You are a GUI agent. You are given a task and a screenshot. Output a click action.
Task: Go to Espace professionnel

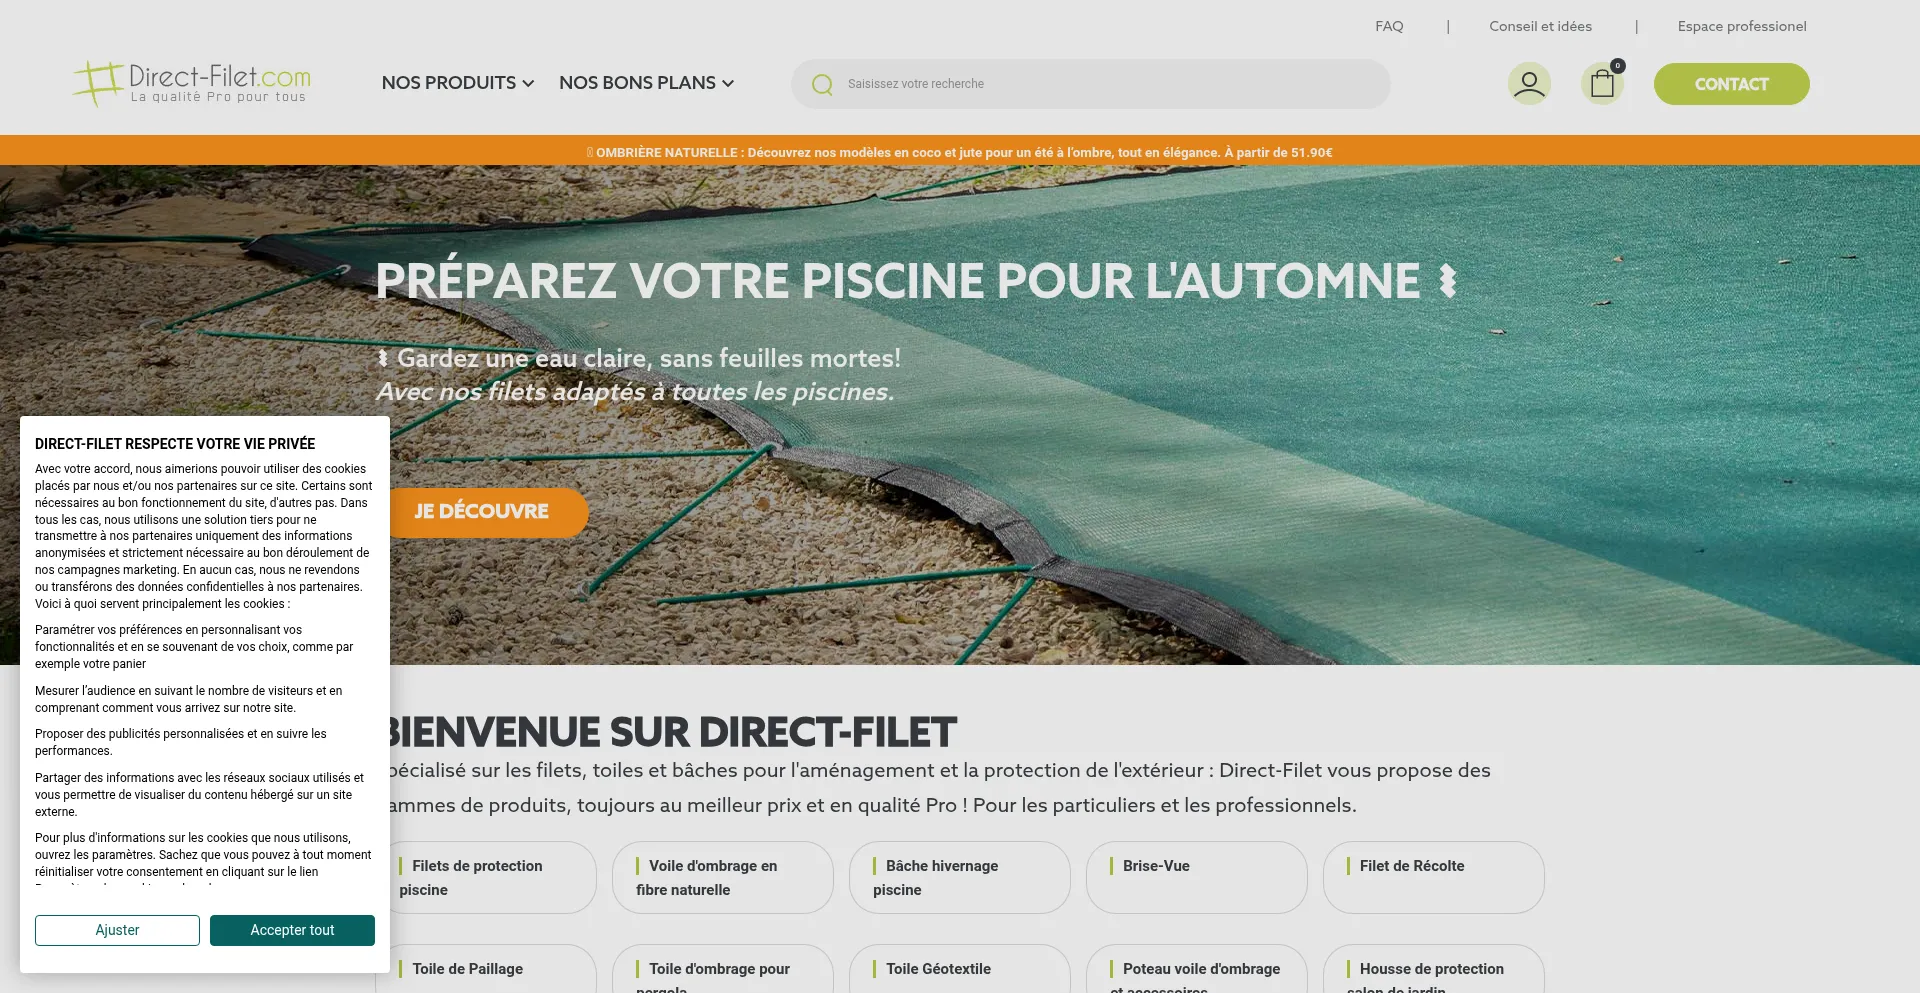click(x=1741, y=26)
